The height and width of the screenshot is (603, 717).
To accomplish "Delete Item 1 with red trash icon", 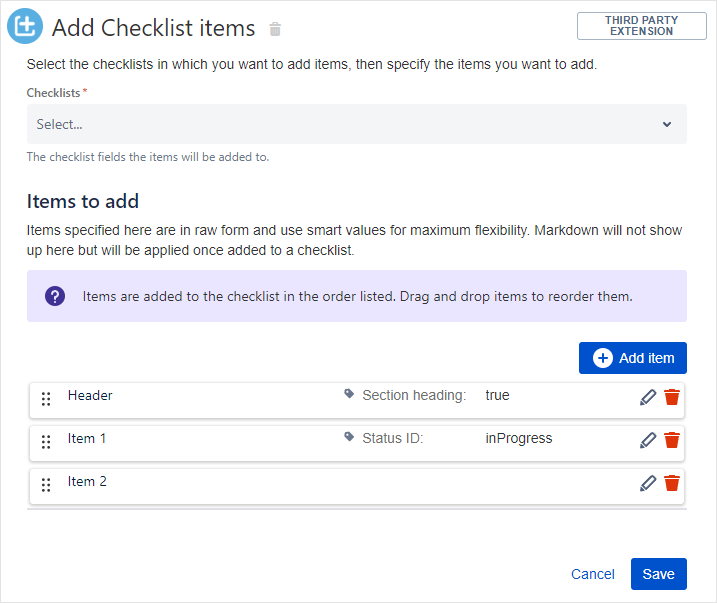I will click(x=672, y=440).
